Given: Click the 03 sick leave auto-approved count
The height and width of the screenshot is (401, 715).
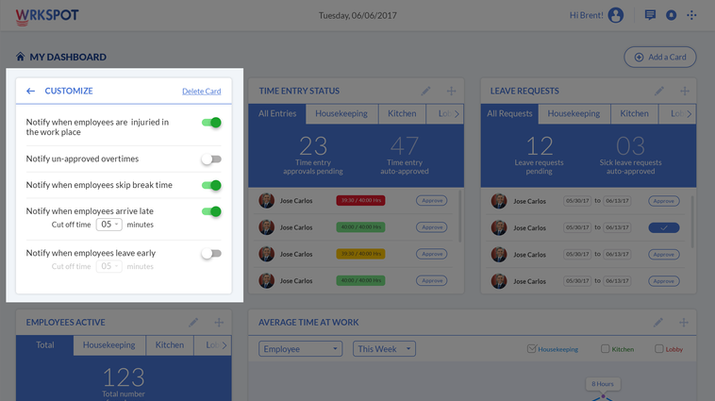Looking at the screenshot, I should coord(631,146).
